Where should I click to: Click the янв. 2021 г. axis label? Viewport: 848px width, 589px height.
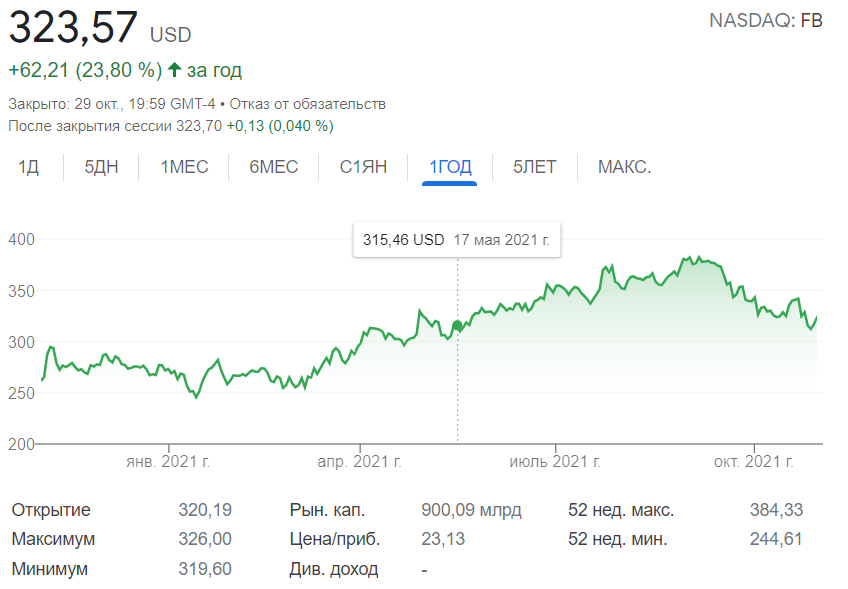tap(168, 462)
